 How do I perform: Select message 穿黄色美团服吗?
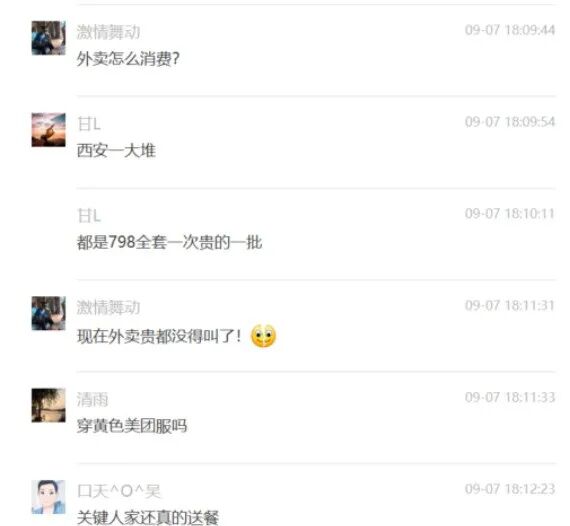[132, 426]
